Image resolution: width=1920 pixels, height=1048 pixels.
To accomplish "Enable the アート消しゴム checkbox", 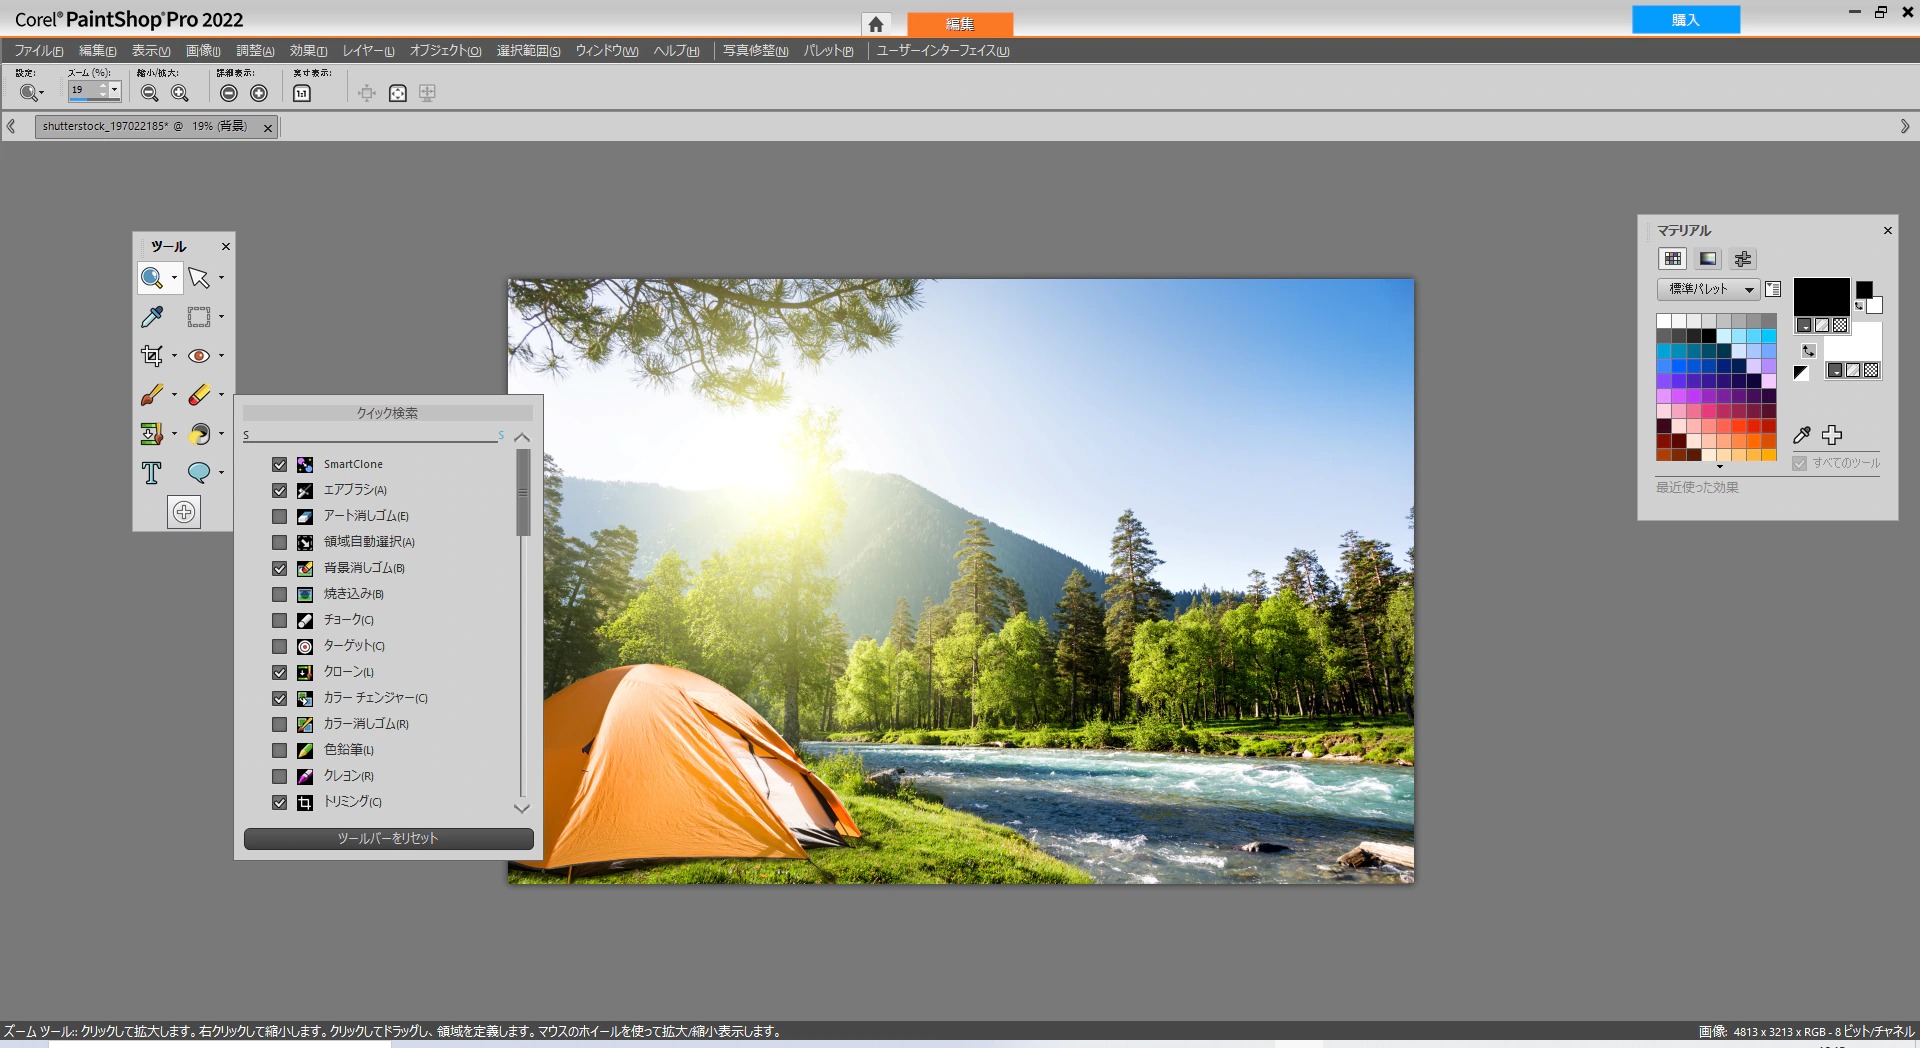I will click(x=280, y=517).
